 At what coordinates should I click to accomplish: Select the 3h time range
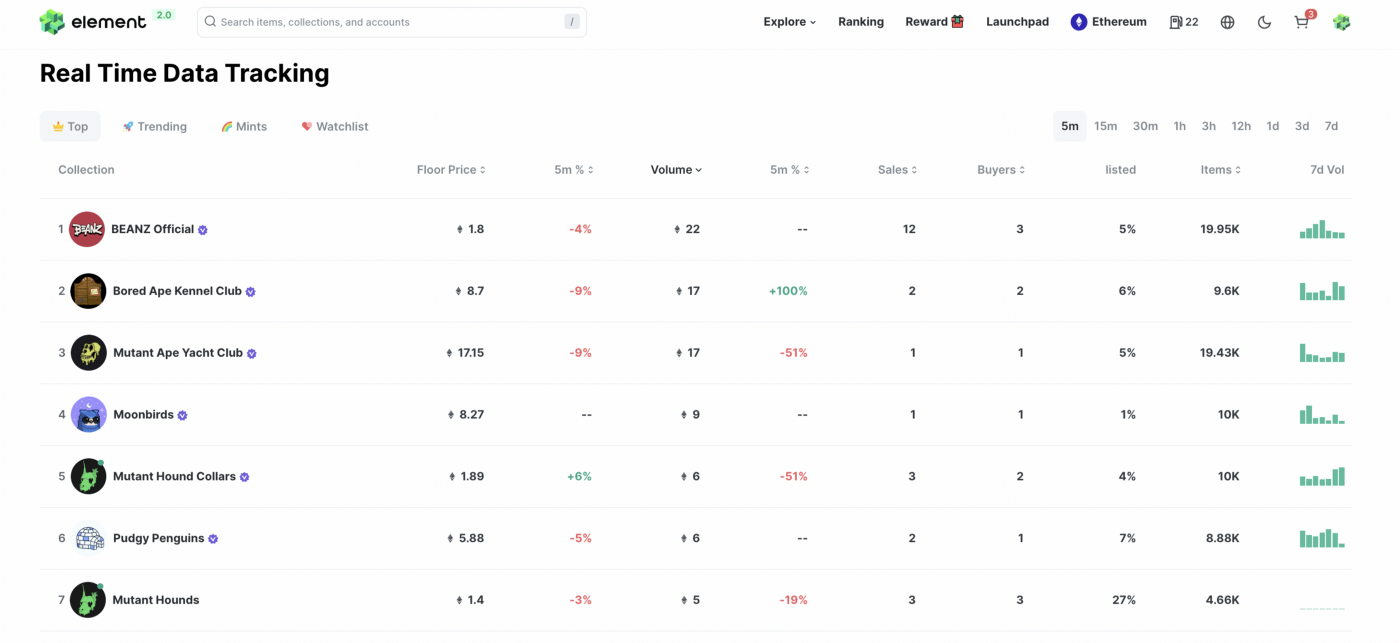pos(1209,126)
